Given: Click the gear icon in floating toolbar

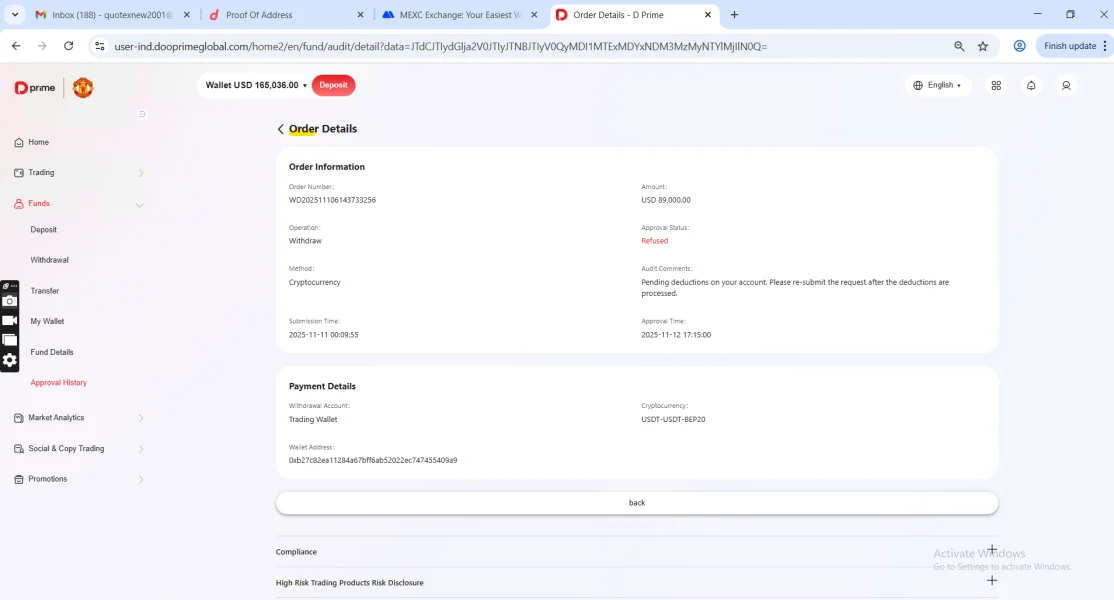Looking at the screenshot, I should click(10, 360).
